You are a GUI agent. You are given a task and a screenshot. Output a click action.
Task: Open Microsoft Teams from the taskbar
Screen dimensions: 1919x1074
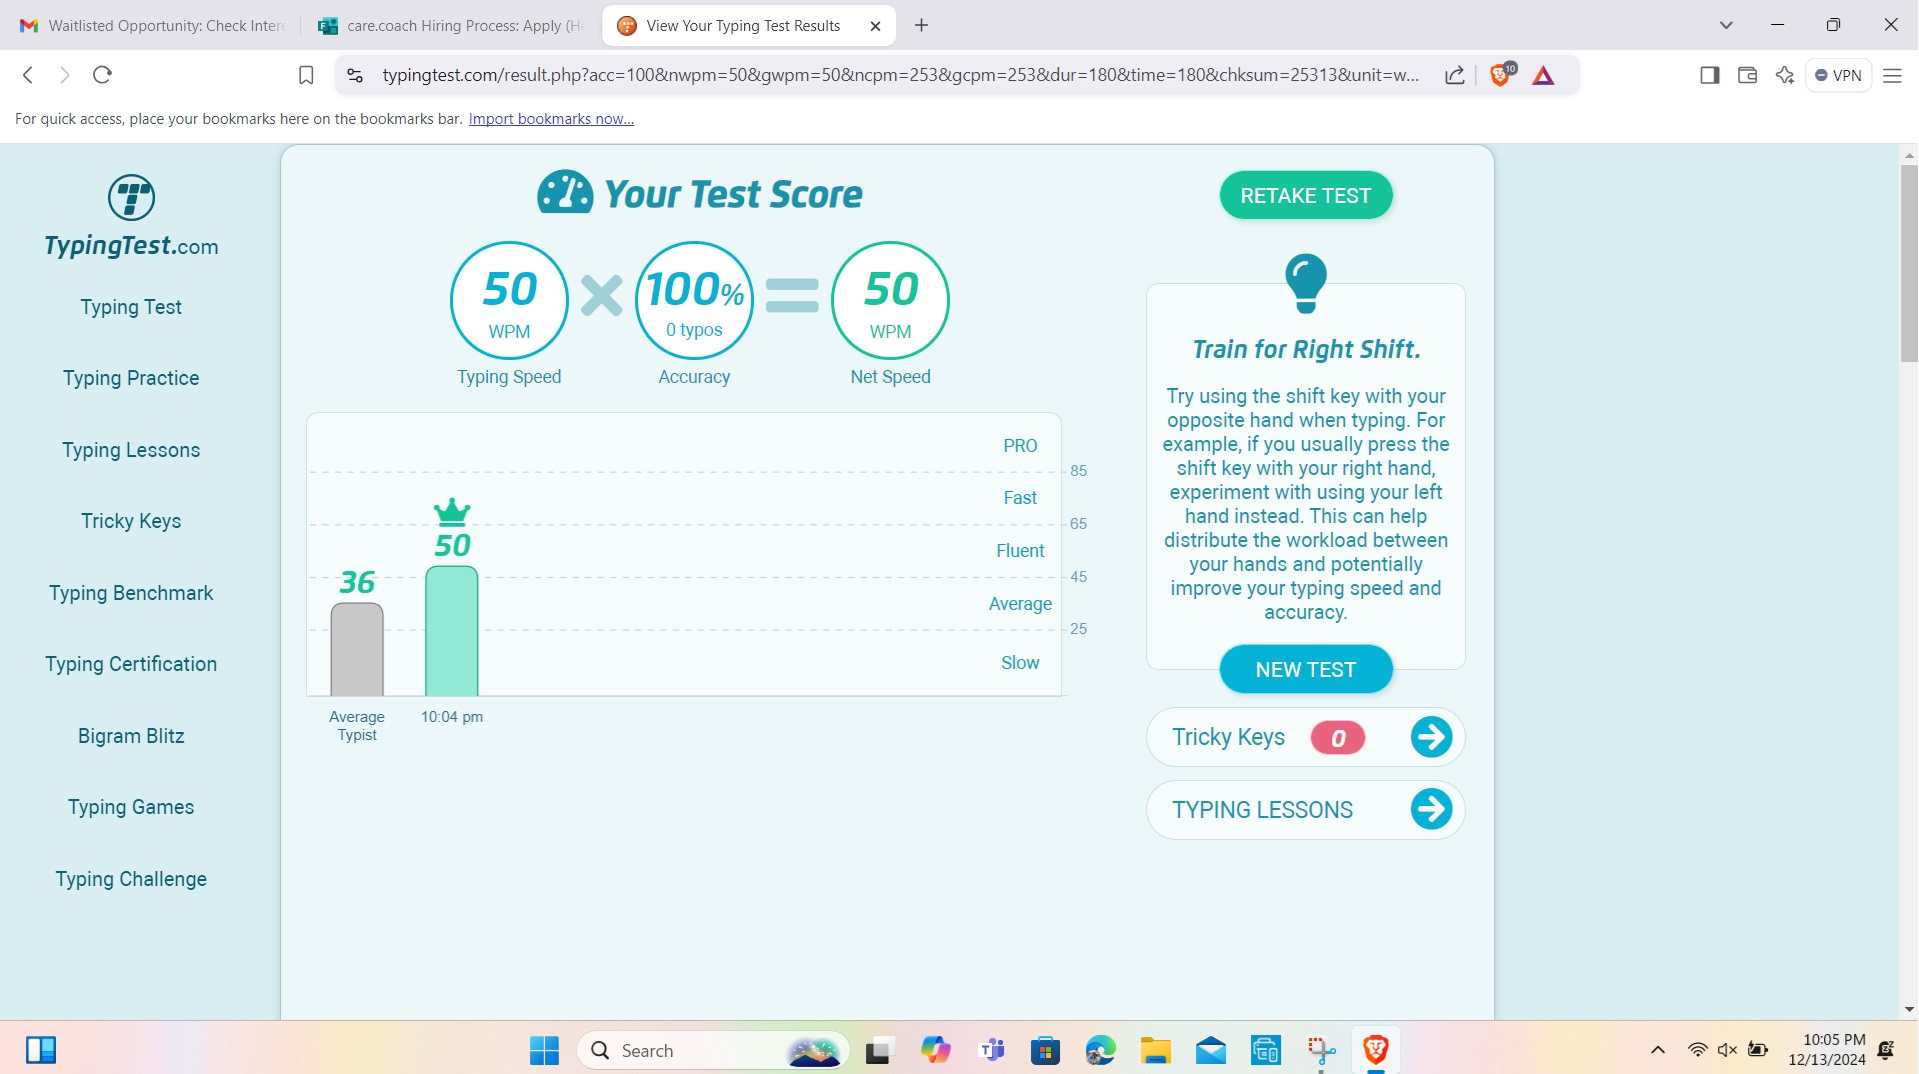pos(991,1050)
